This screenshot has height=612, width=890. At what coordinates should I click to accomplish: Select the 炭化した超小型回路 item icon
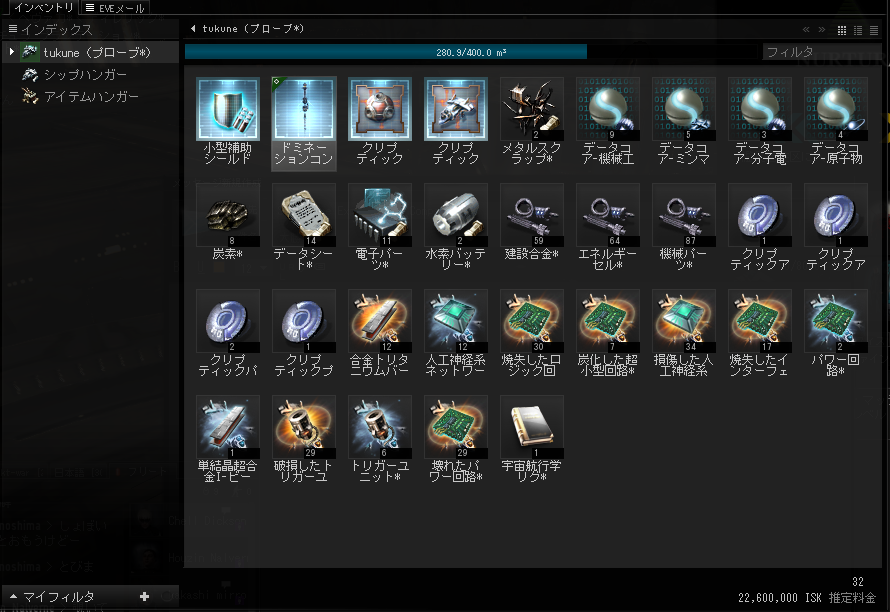point(608,321)
